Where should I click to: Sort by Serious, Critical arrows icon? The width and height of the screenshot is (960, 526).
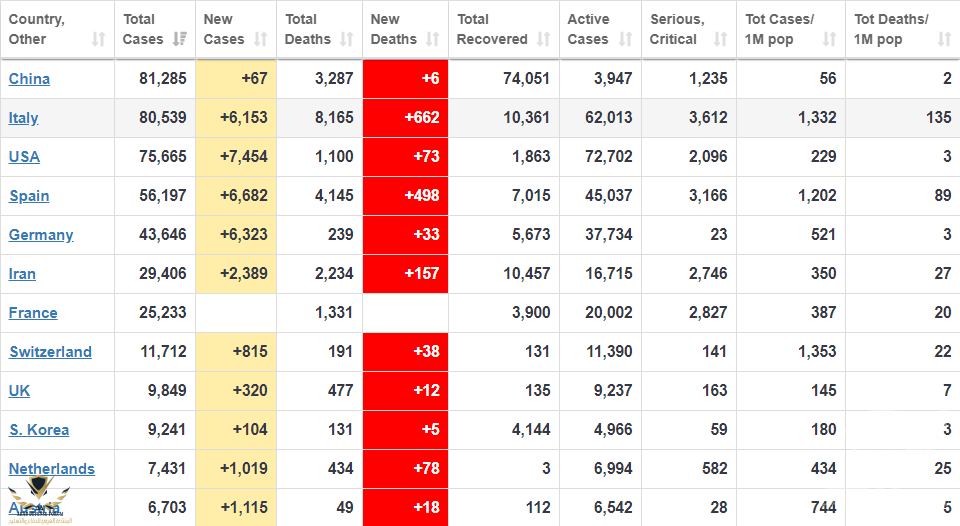click(720, 39)
